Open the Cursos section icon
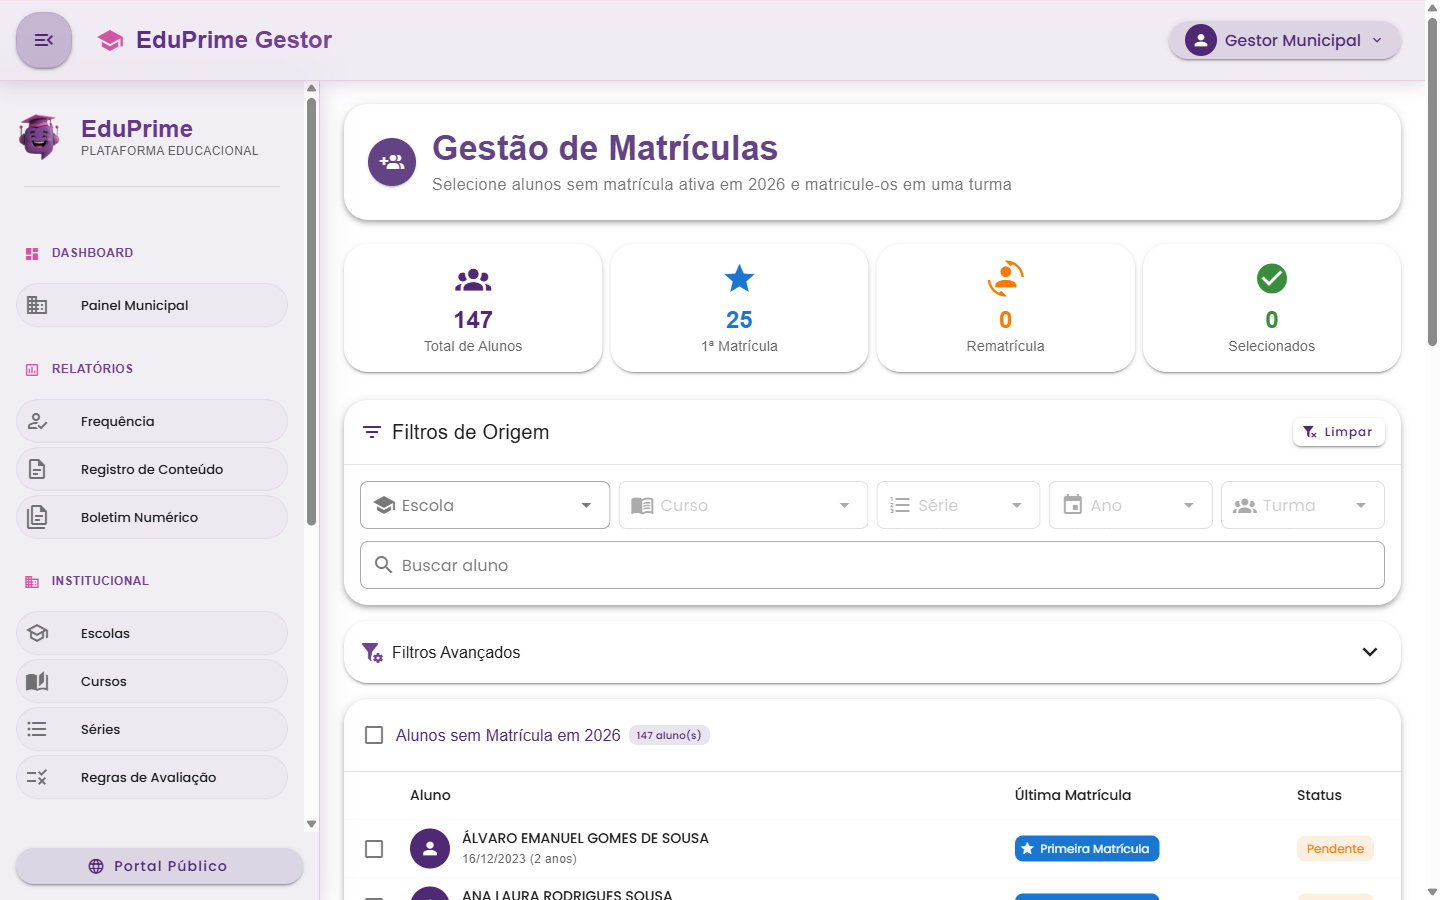1440x900 pixels. click(38, 681)
